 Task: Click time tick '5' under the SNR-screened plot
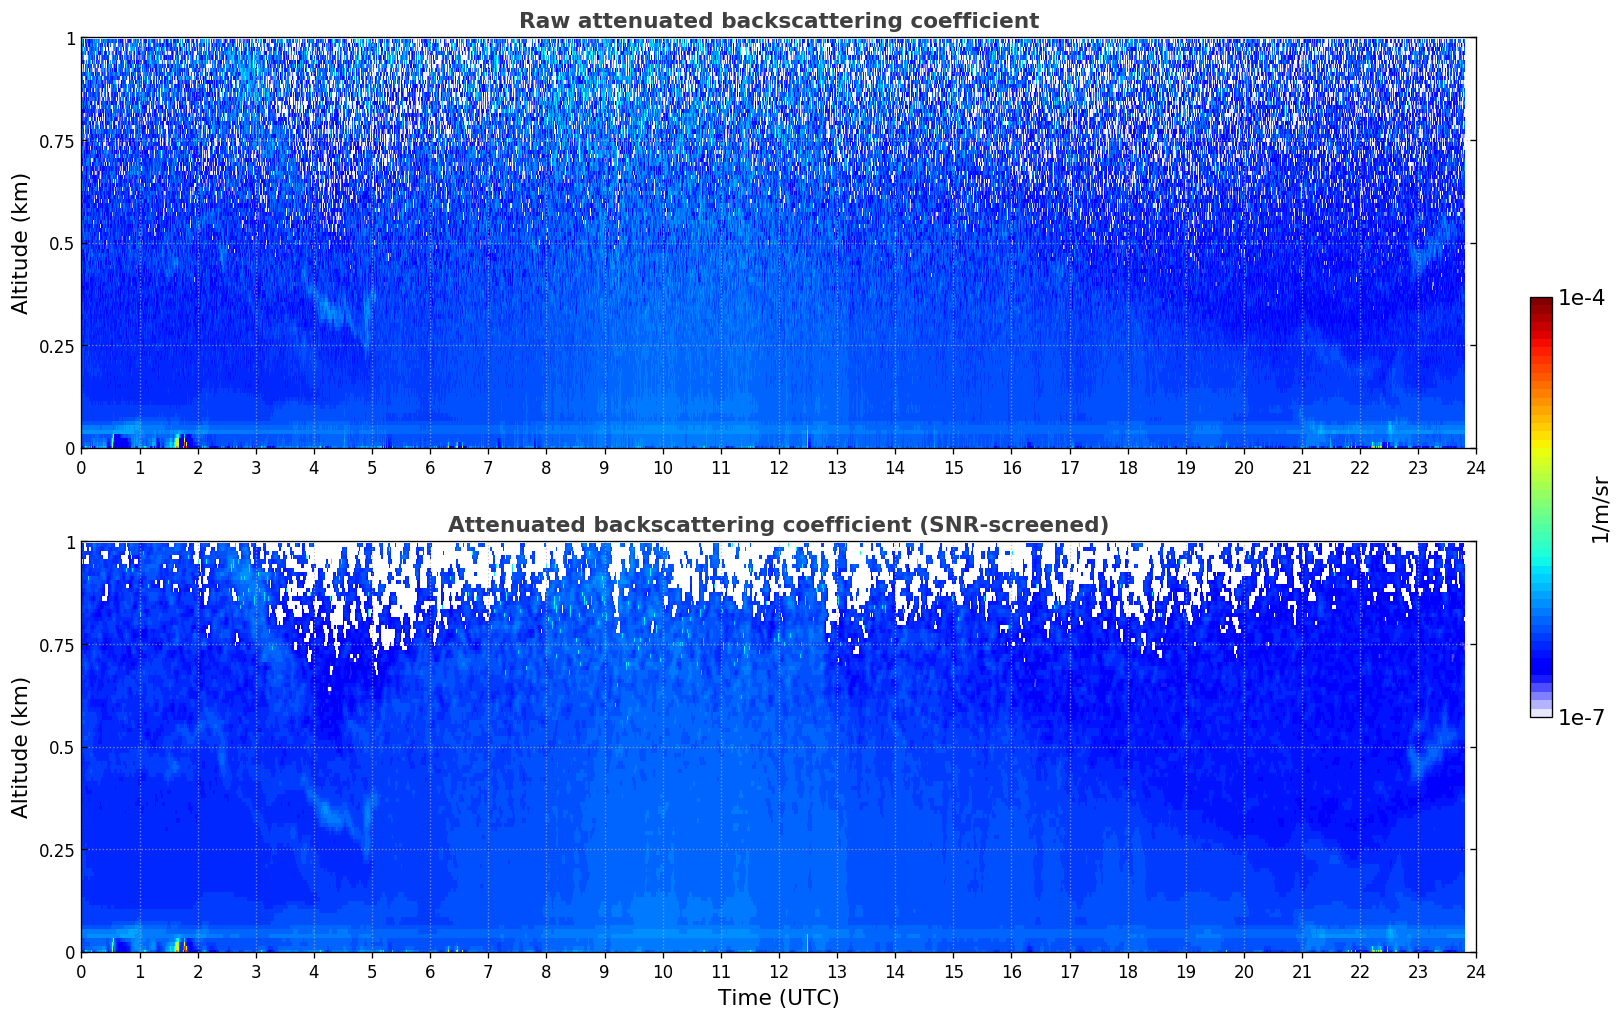372,971
